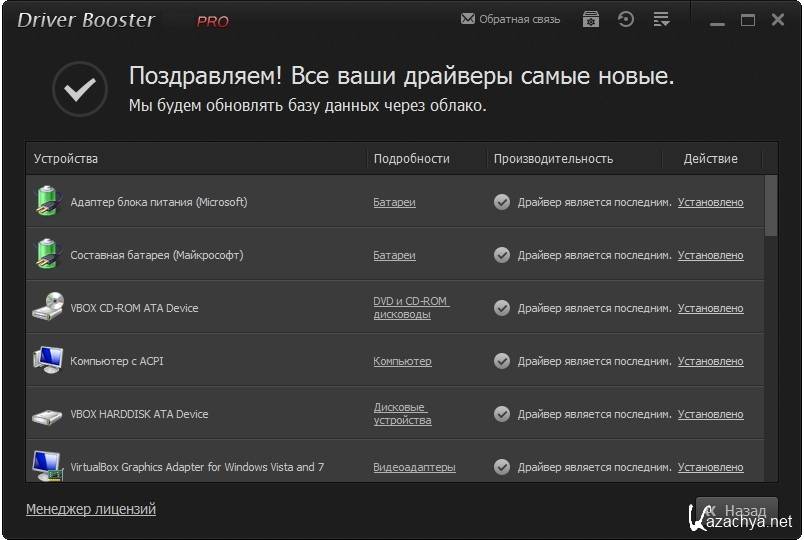Open DVD и CD-ROM дисководы category link
The width and height of the screenshot is (804, 540).
tap(410, 307)
